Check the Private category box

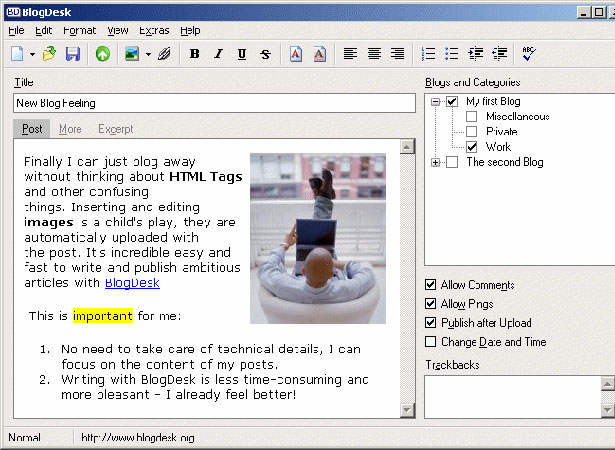471,131
